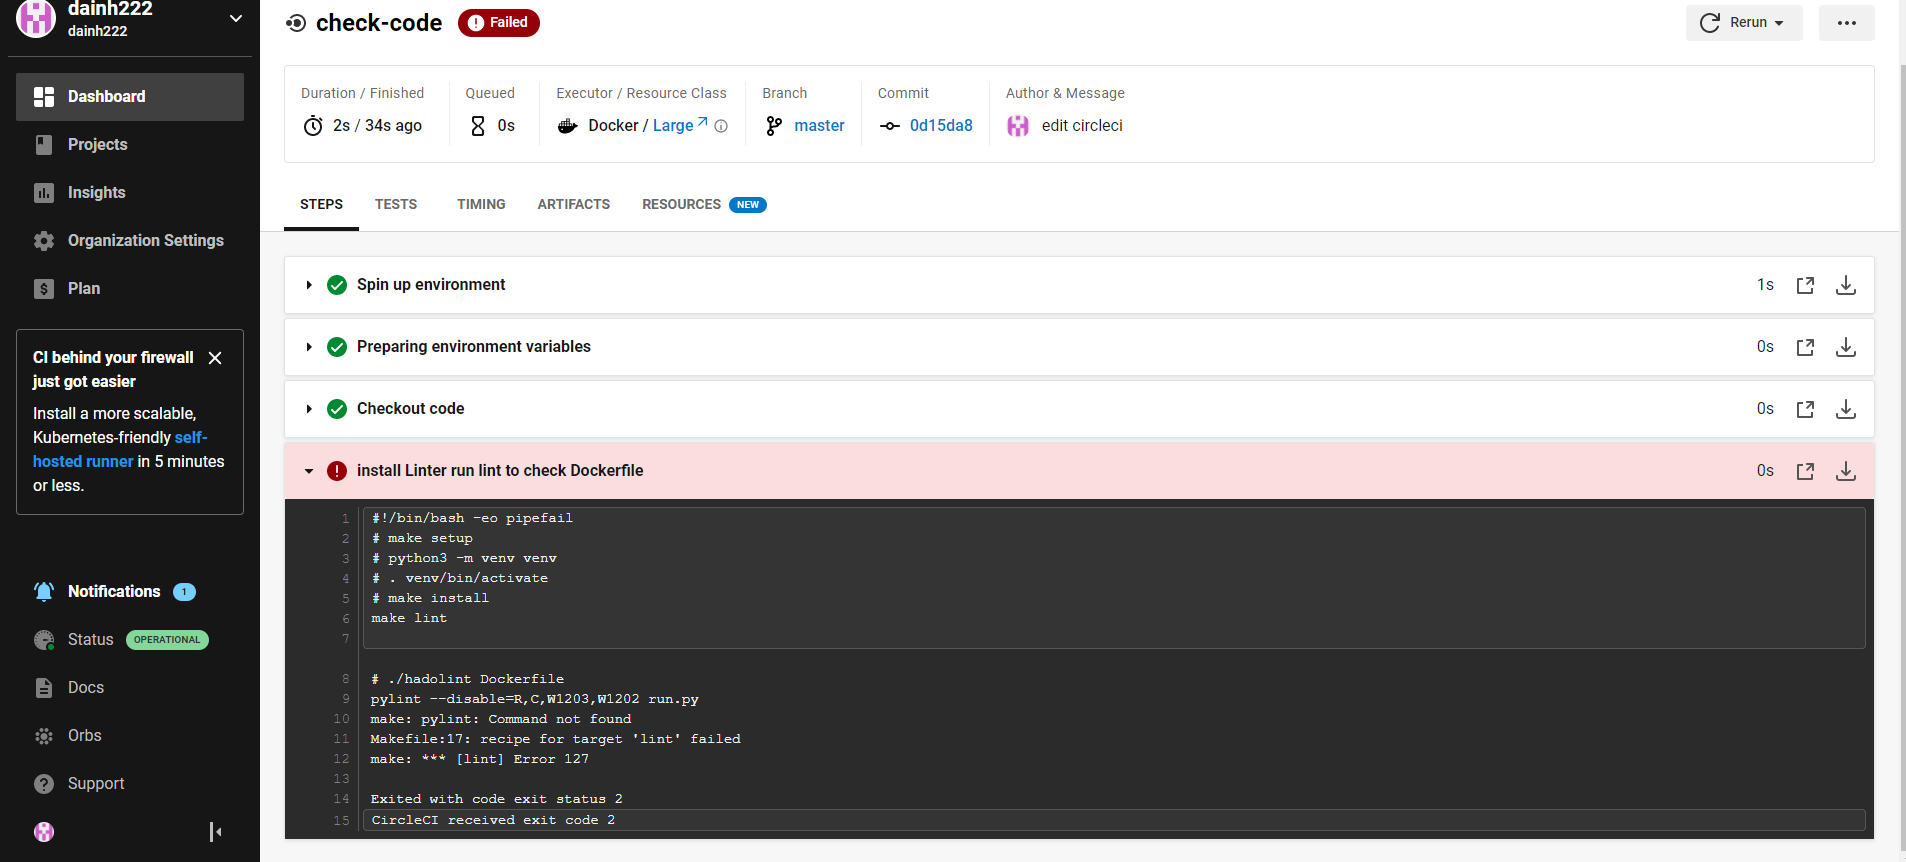Open the Status page link
This screenshot has width=1906, height=862.
click(90, 640)
